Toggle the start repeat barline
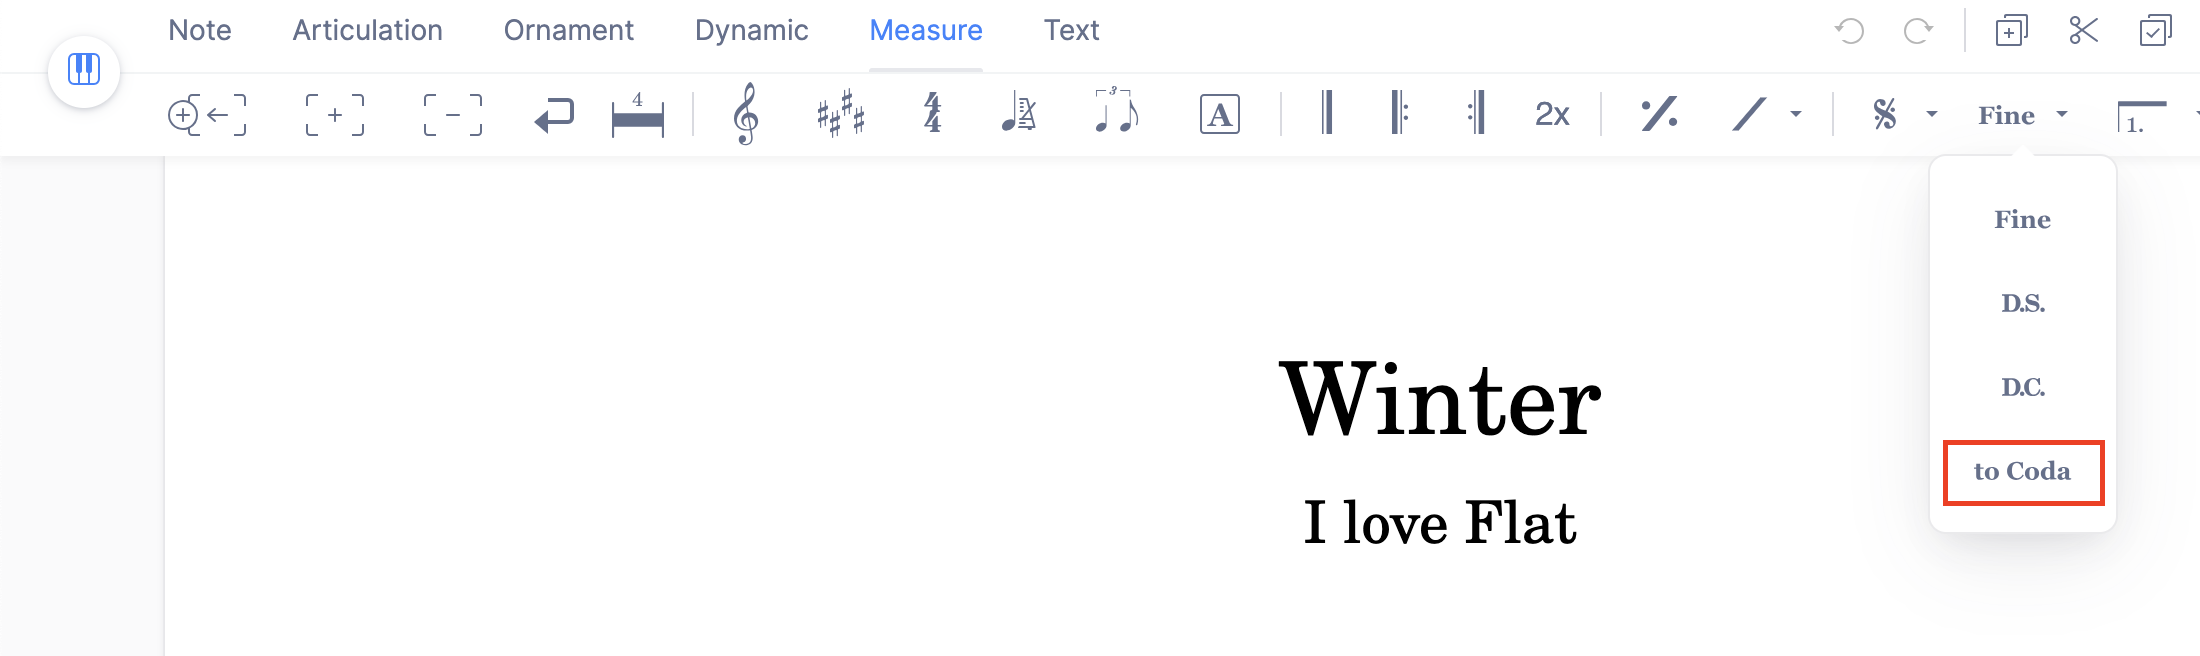The height and width of the screenshot is (656, 2200). (1400, 115)
